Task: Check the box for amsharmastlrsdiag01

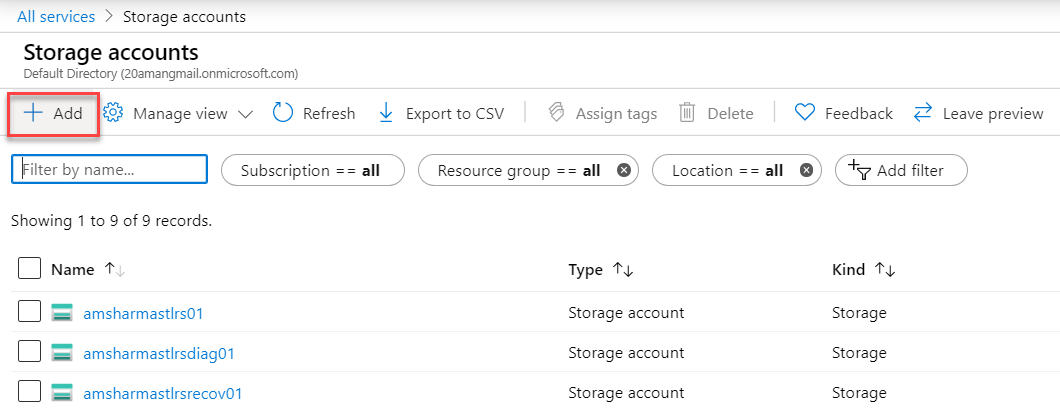Action: [x=29, y=352]
